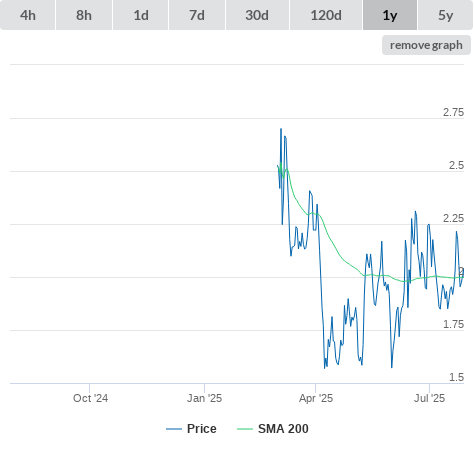Click the Jul '25 axis label

pyautogui.click(x=429, y=398)
